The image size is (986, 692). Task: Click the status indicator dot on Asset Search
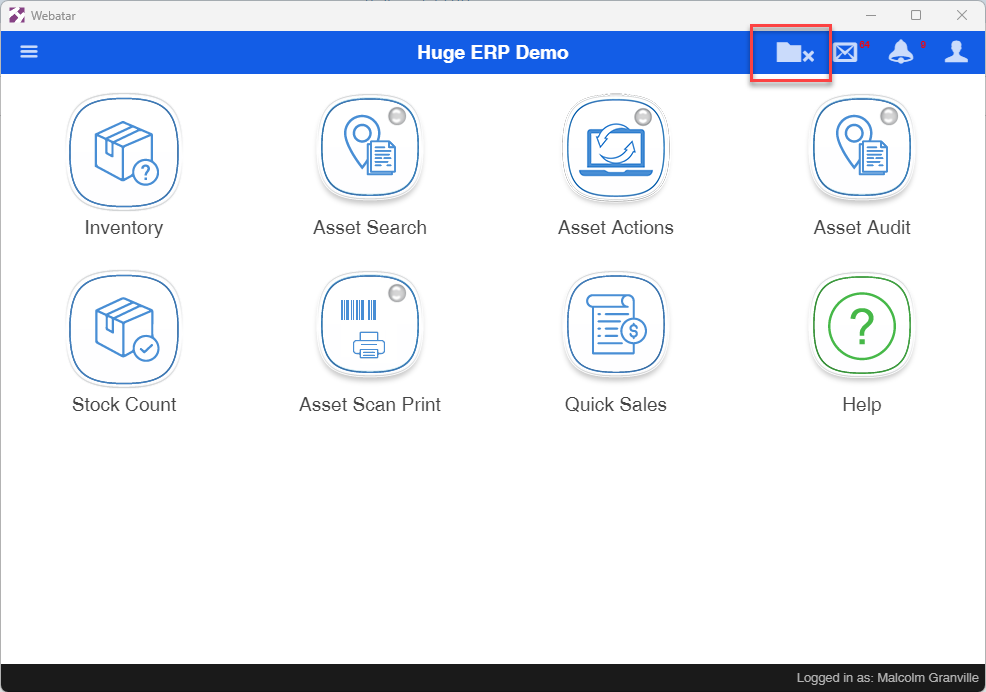coord(397,116)
